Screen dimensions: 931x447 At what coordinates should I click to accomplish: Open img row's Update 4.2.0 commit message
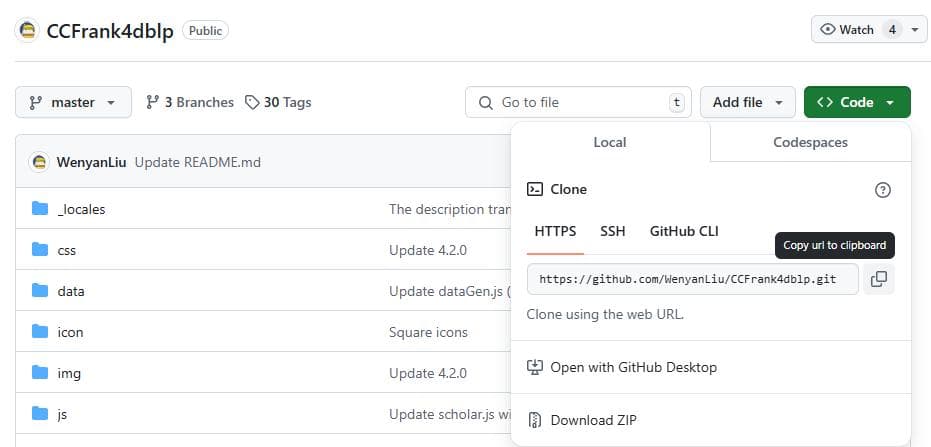[428, 373]
